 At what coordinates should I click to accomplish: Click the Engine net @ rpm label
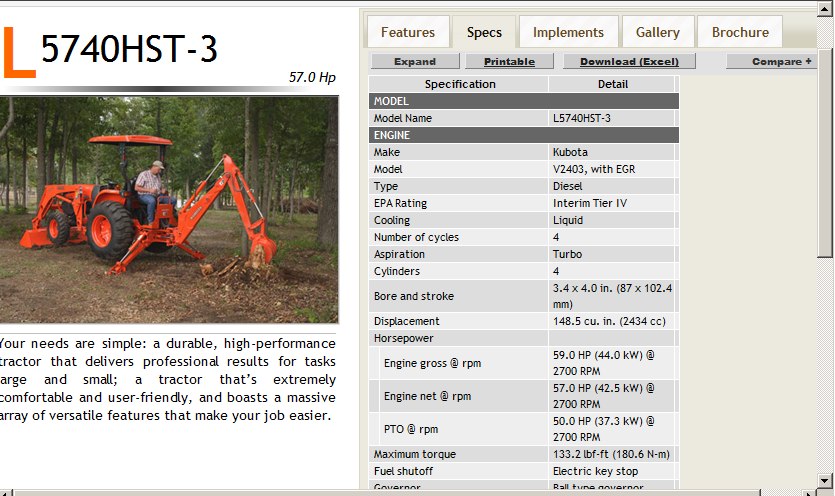pyautogui.click(x=428, y=396)
